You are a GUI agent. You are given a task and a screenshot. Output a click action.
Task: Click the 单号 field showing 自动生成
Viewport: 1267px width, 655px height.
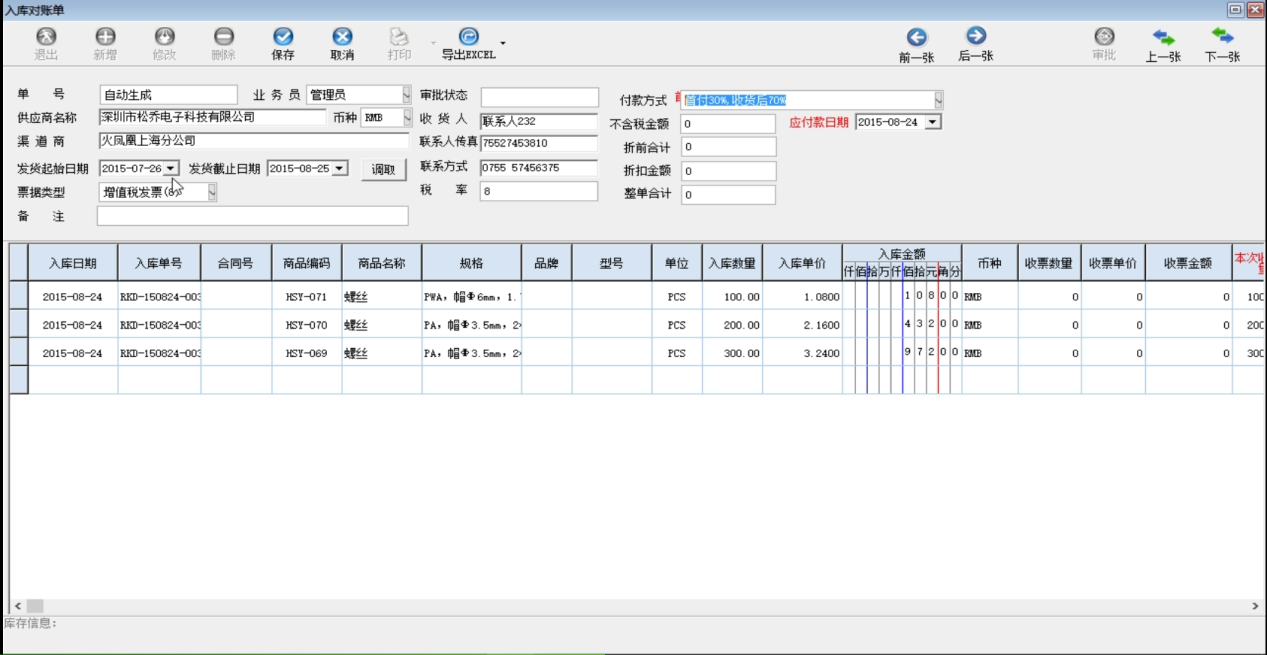(x=169, y=95)
